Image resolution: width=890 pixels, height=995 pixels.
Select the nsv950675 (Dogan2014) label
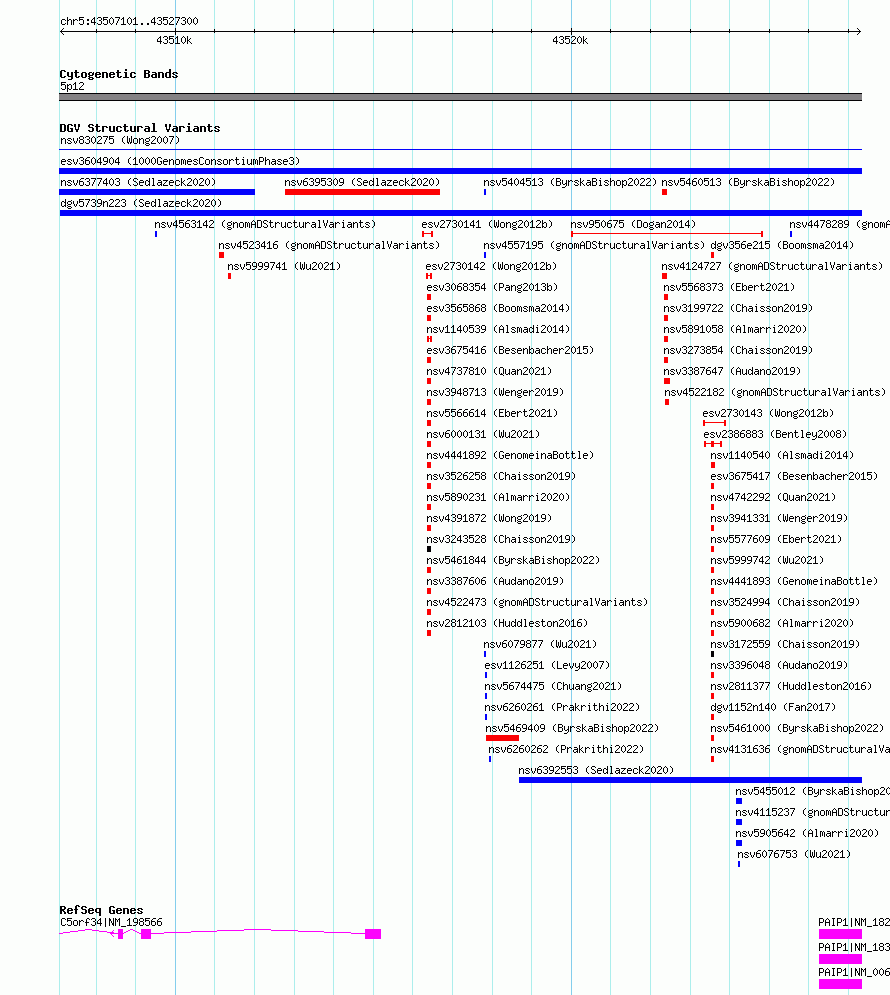click(633, 224)
